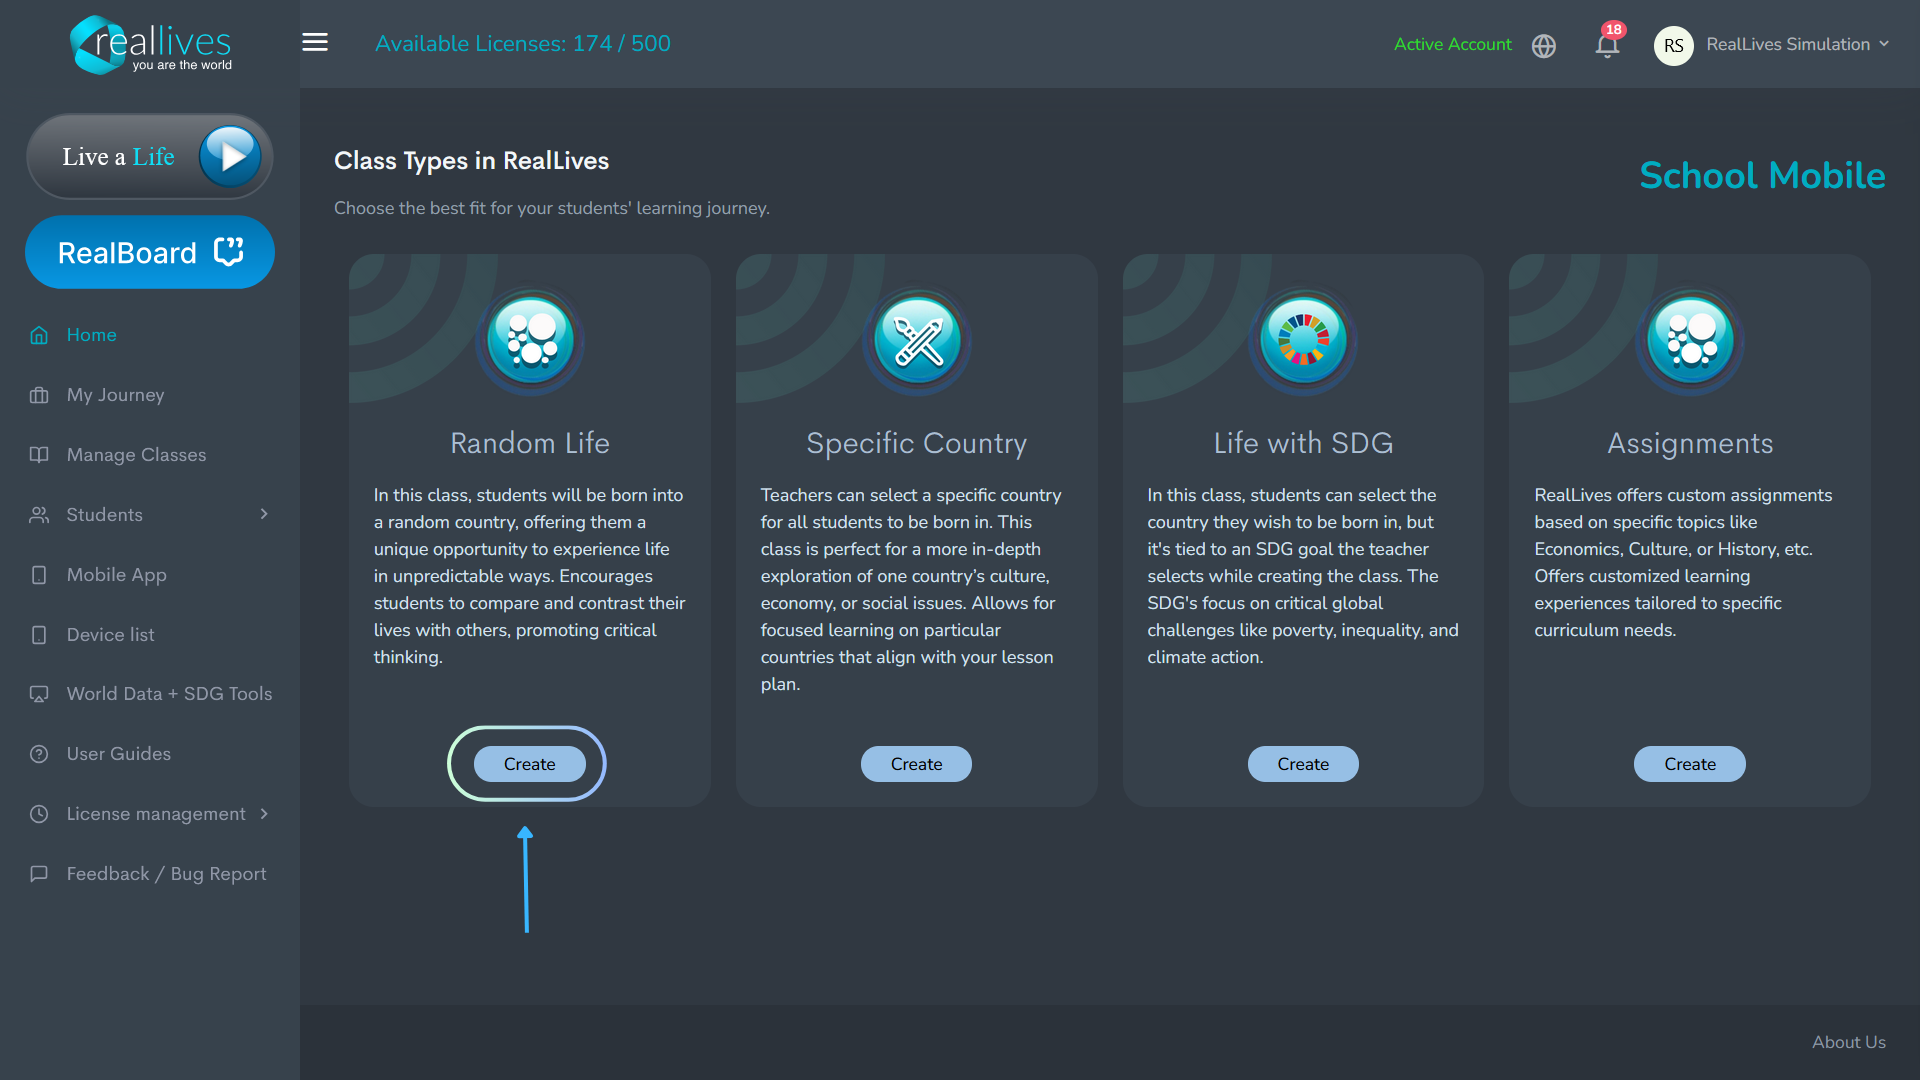The height and width of the screenshot is (1080, 1920).
Task: Click the My Journey briefcase icon
Action: pos(39,395)
